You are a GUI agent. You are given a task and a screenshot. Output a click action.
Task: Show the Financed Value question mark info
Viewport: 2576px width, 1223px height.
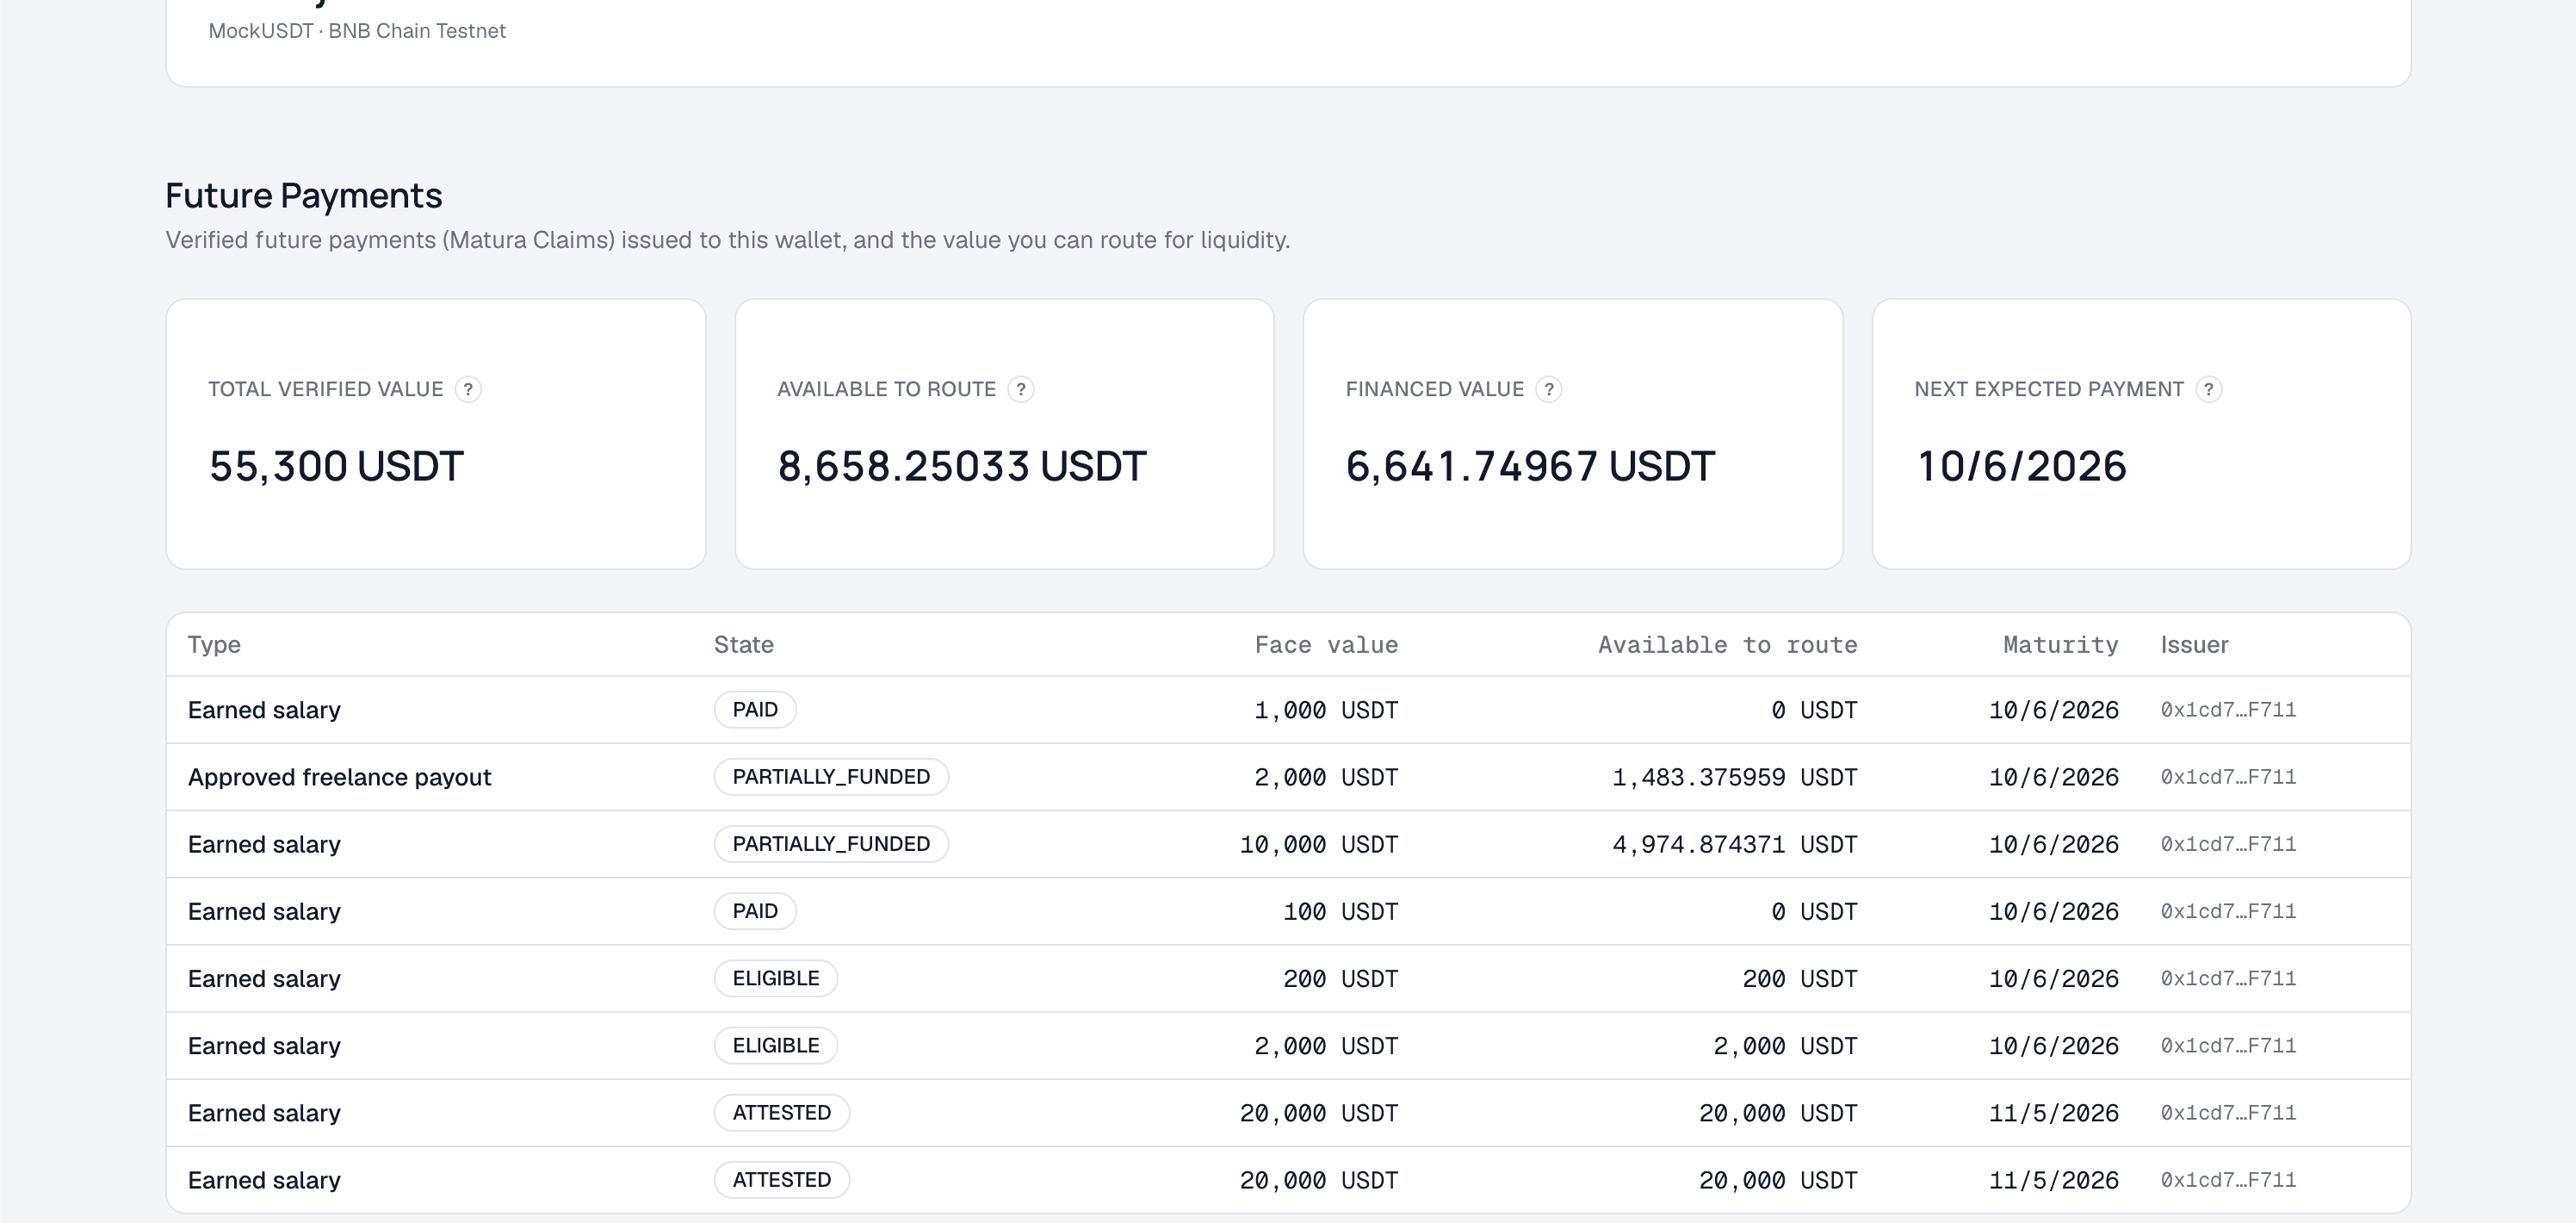(1548, 389)
